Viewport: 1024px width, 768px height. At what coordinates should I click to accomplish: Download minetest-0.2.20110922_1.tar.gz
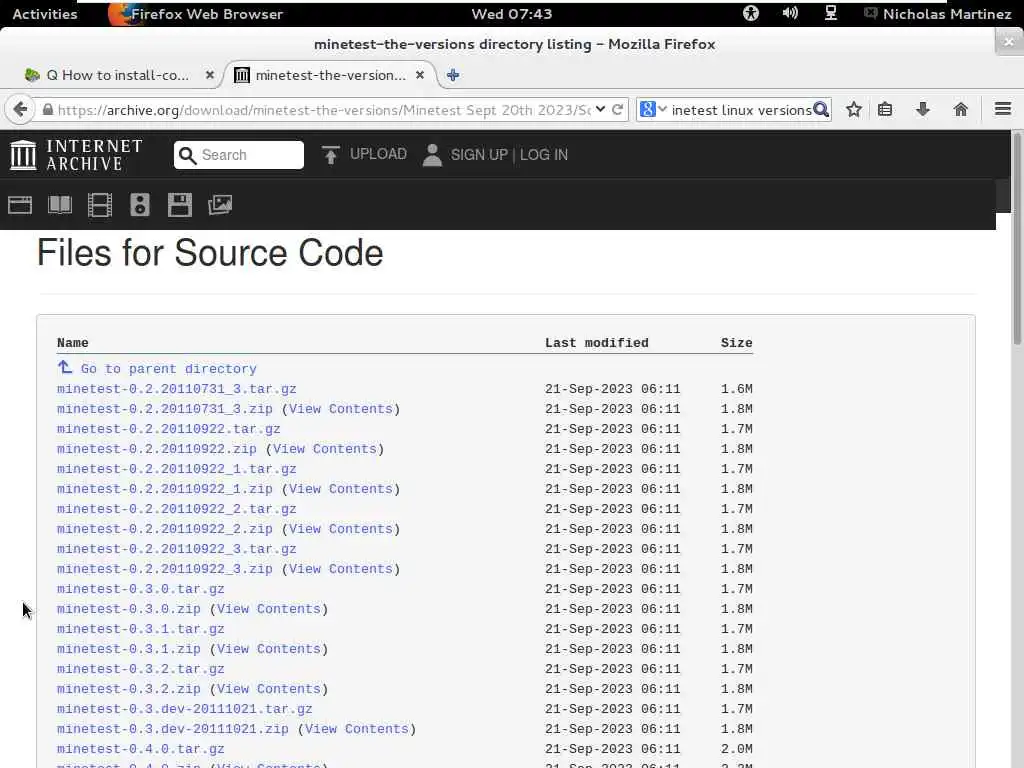point(176,469)
